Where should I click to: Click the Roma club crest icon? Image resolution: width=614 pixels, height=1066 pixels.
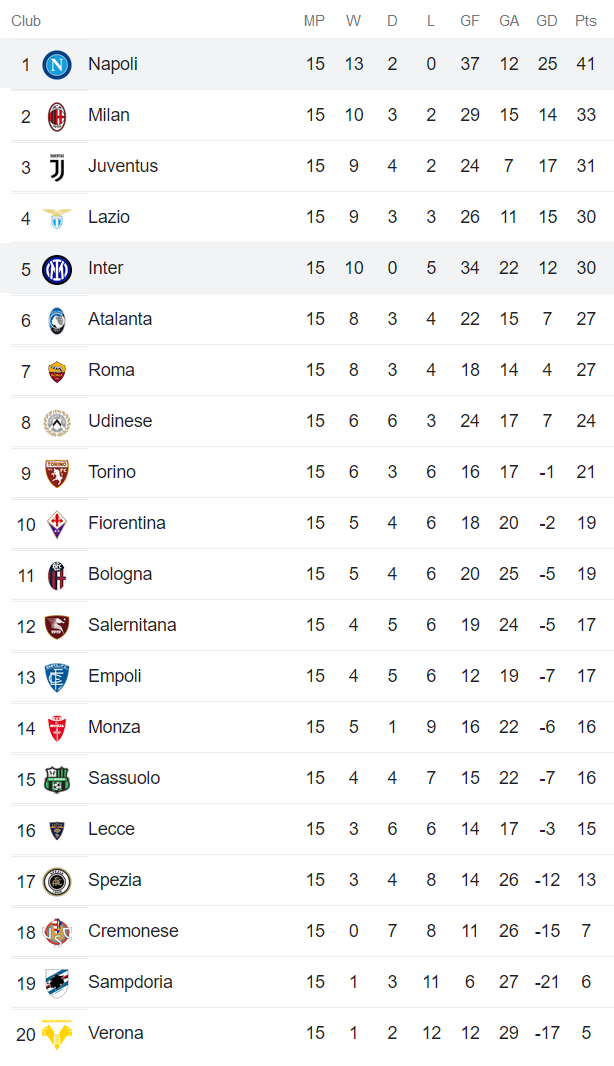coord(57,371)
